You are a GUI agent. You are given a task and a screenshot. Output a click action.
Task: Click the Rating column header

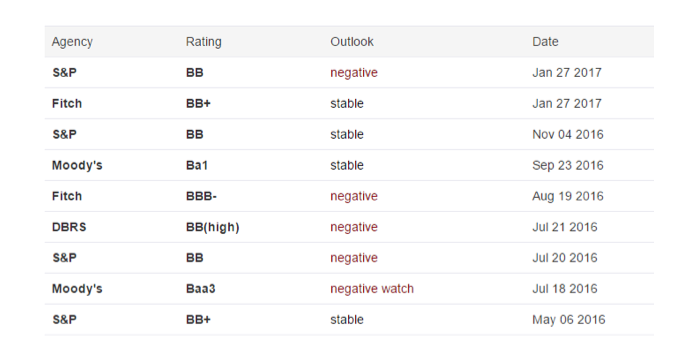pos(204,42)
